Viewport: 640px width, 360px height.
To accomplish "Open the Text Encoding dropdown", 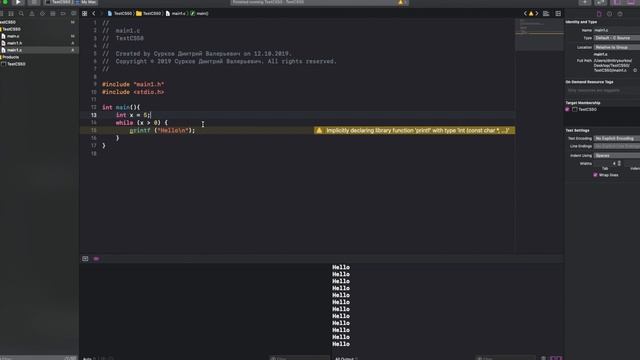I will click(617, 138).
